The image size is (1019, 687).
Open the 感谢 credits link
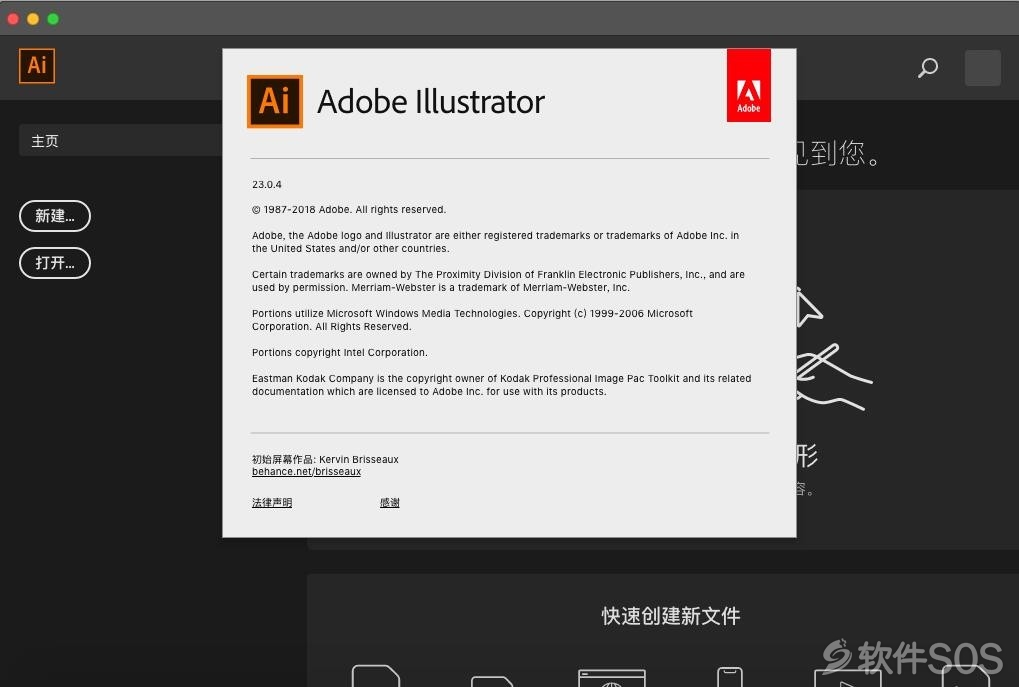tap(389, 502)
